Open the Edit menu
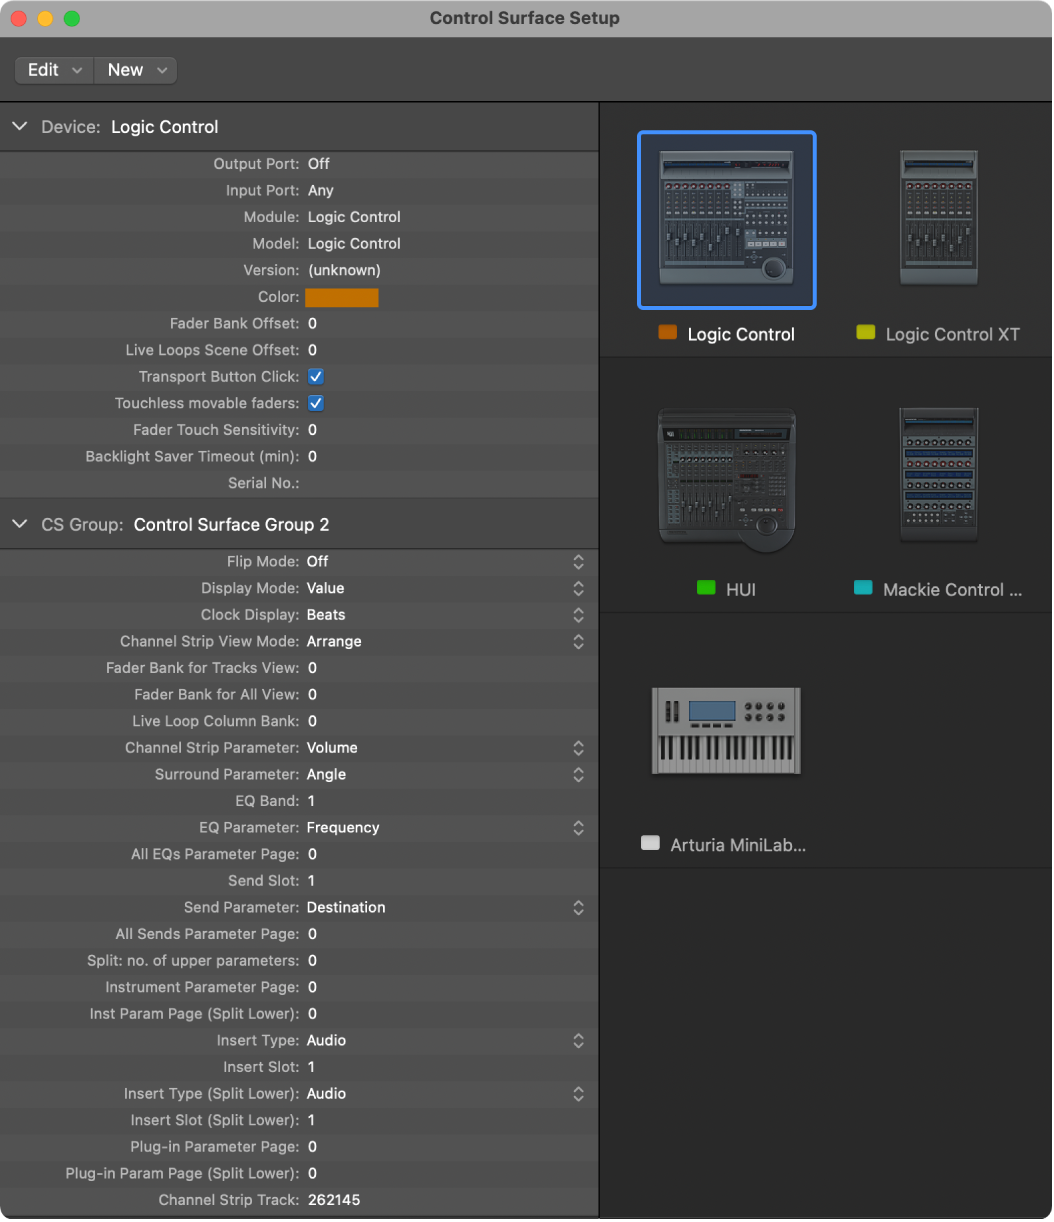 (x=54, y=70)
